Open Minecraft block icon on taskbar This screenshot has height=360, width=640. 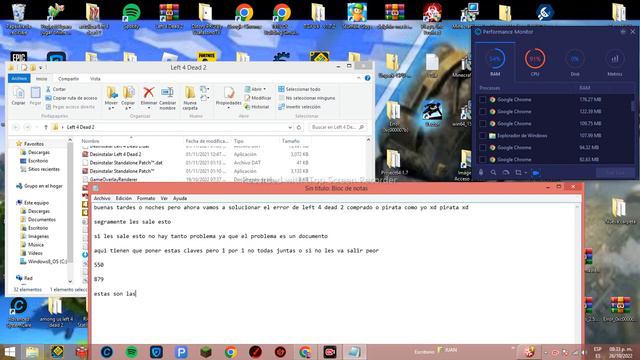point(206,352)
